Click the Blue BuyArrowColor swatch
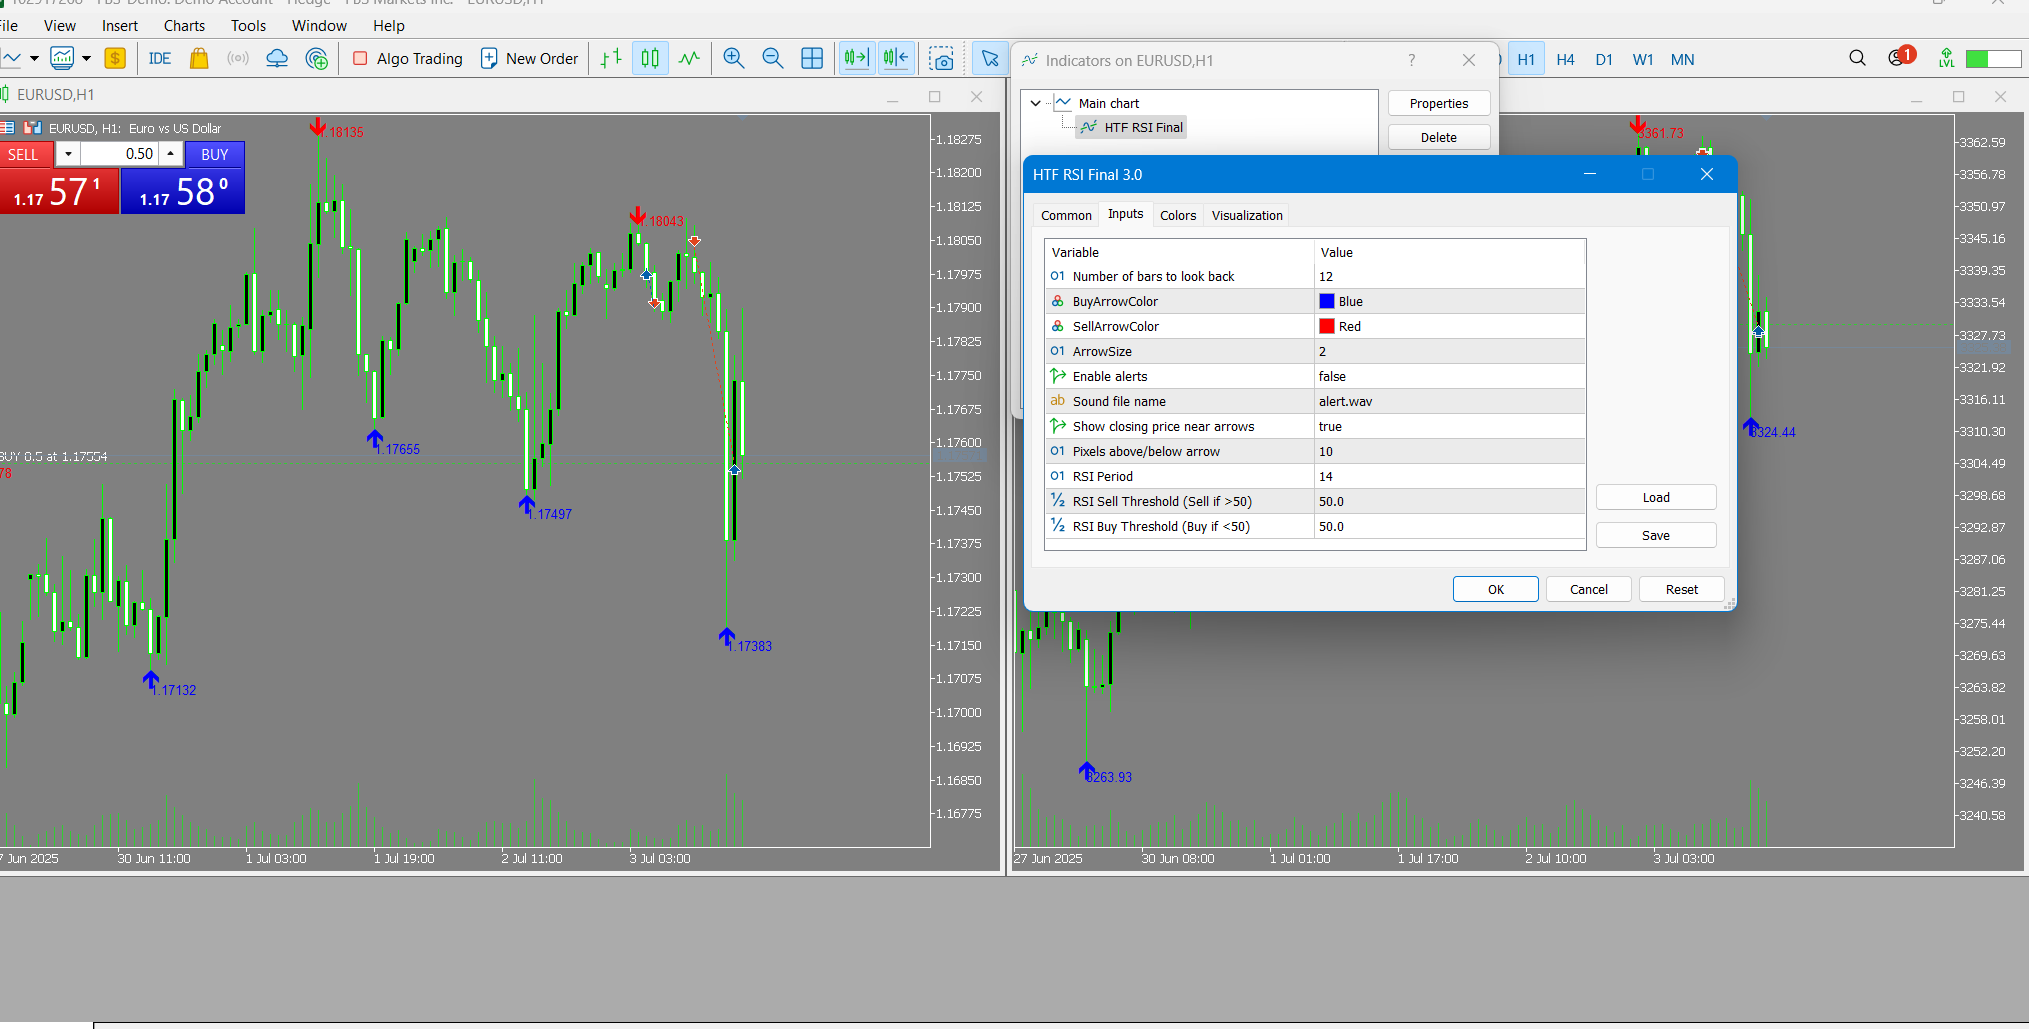2029x1029 pixels. click(1327, 301)
